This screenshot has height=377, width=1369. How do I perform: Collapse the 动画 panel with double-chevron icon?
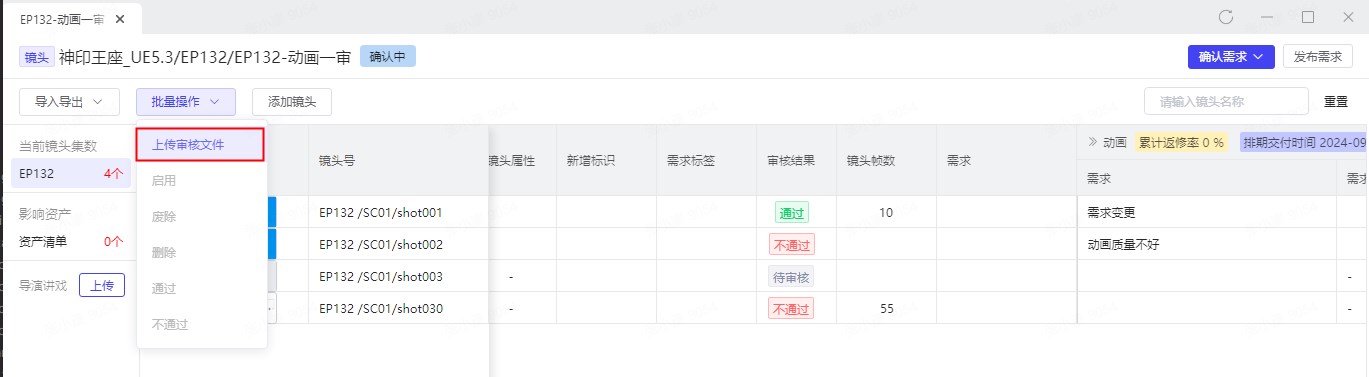1092,142
